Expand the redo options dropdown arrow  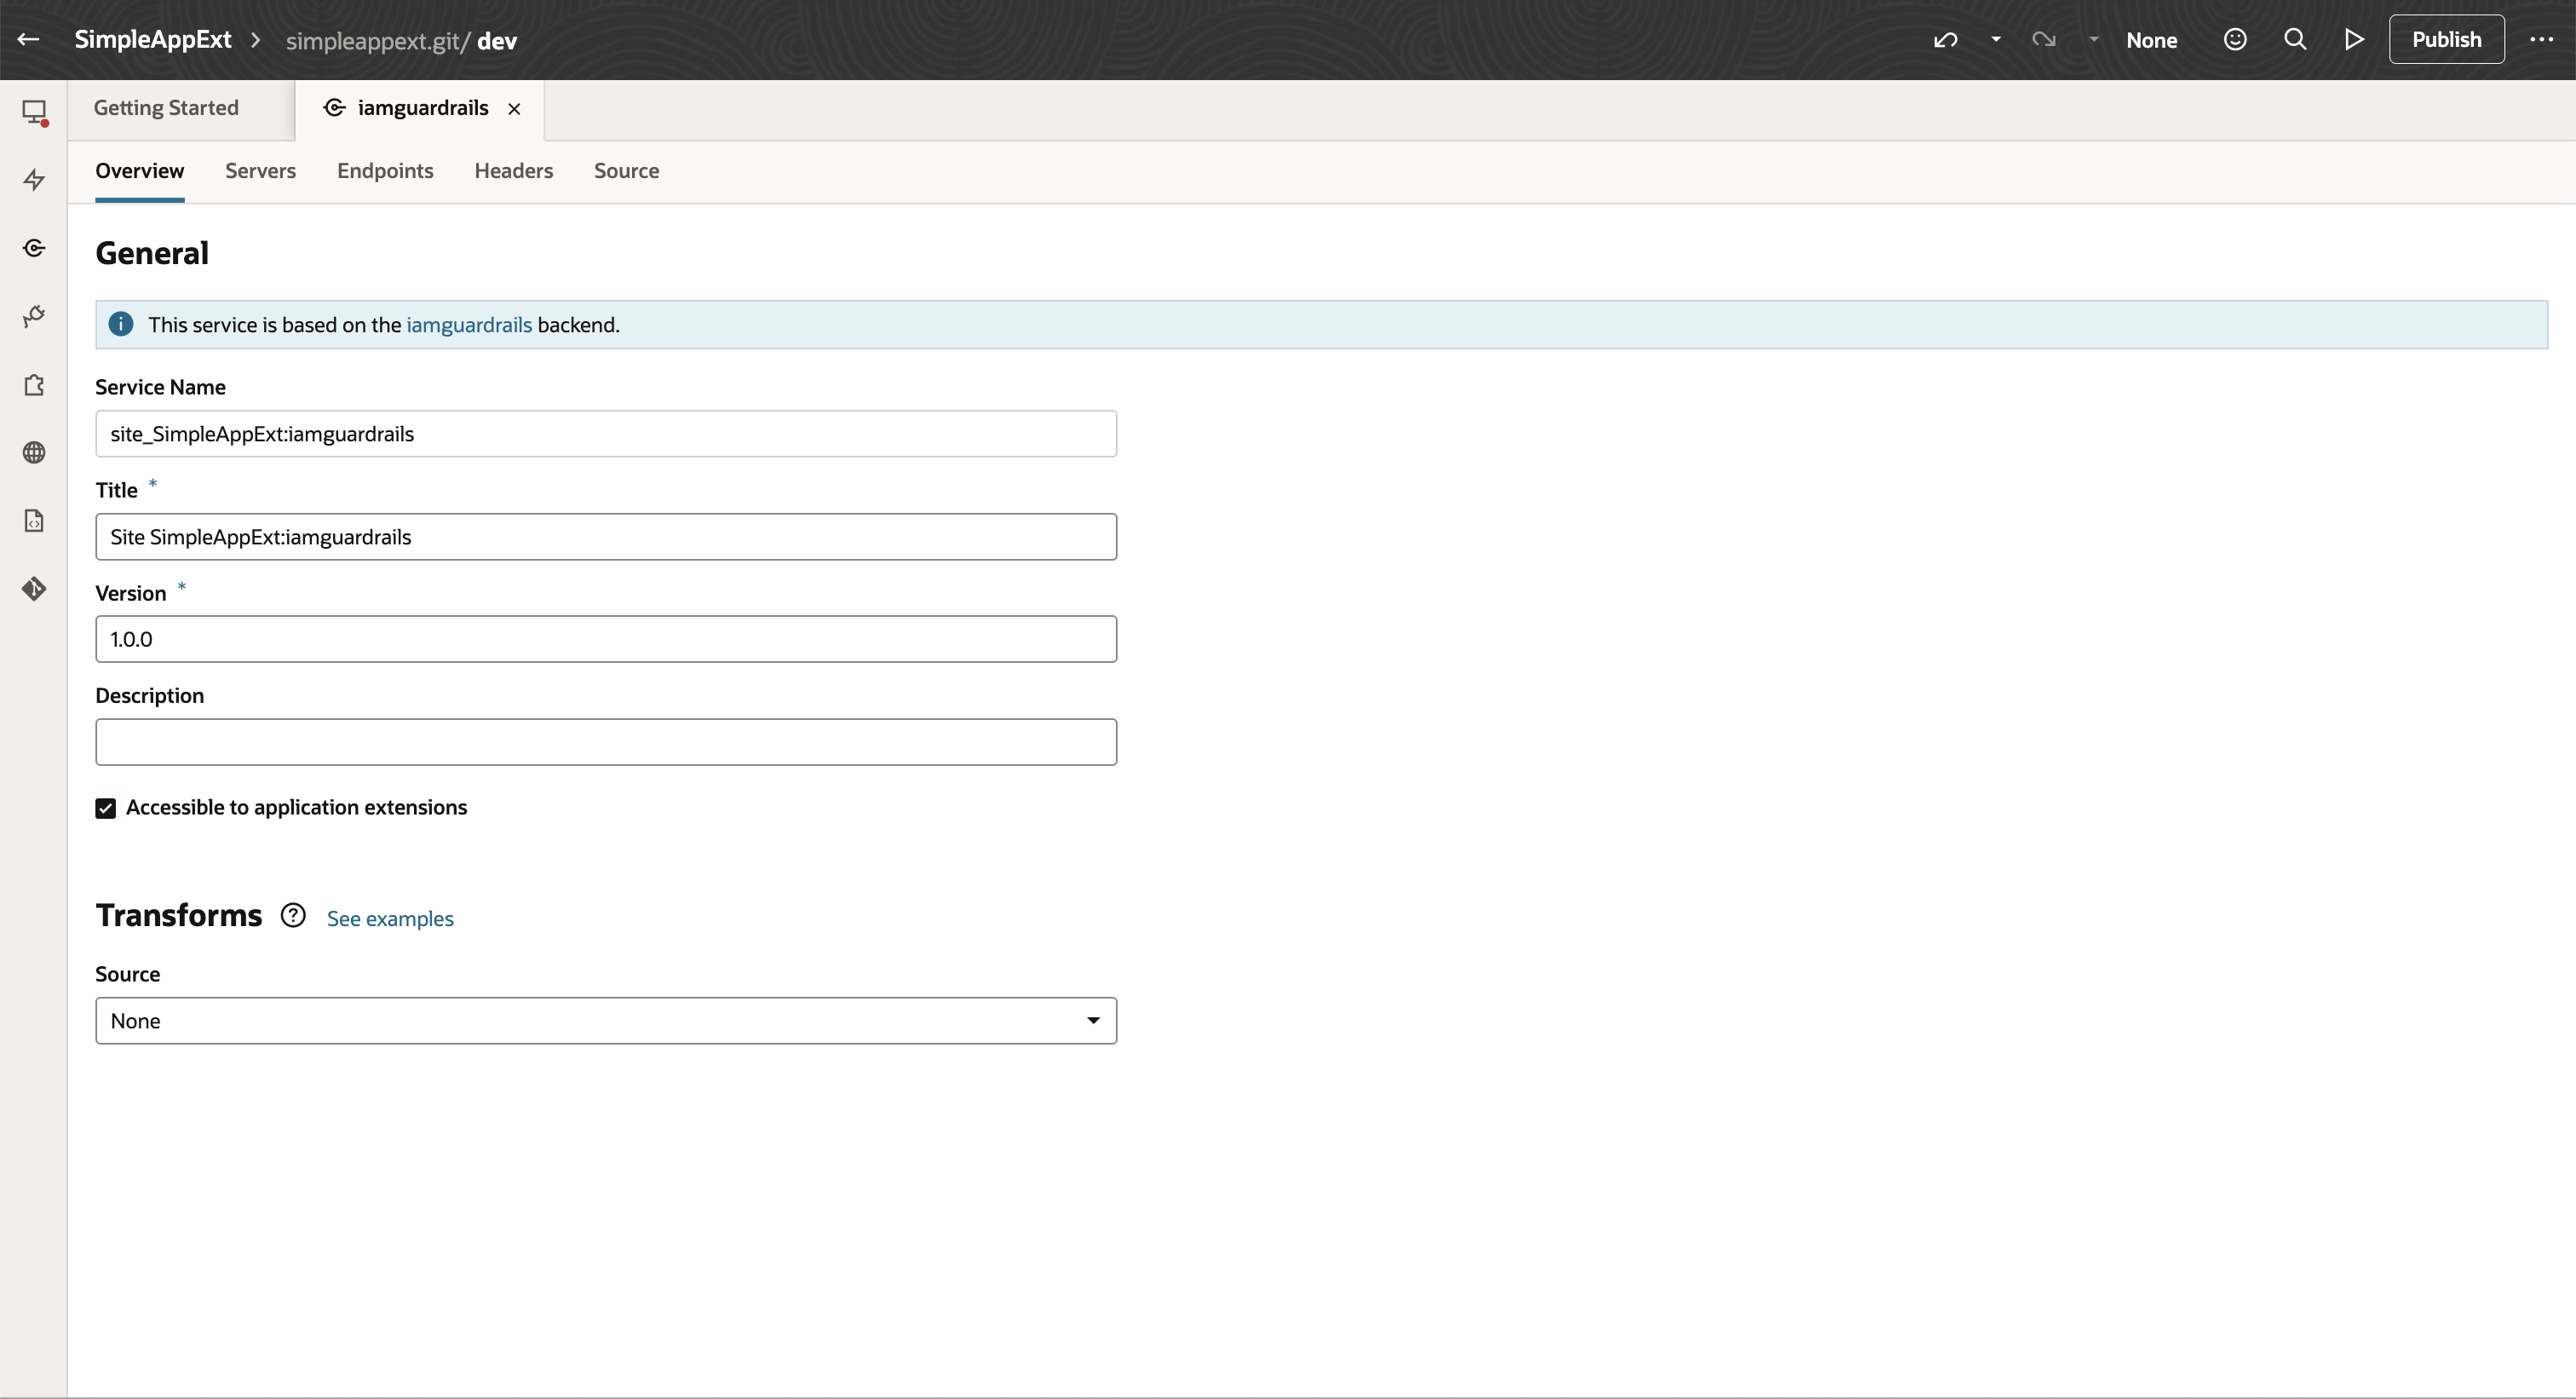pyautogui.click(x=2095, y=39)
